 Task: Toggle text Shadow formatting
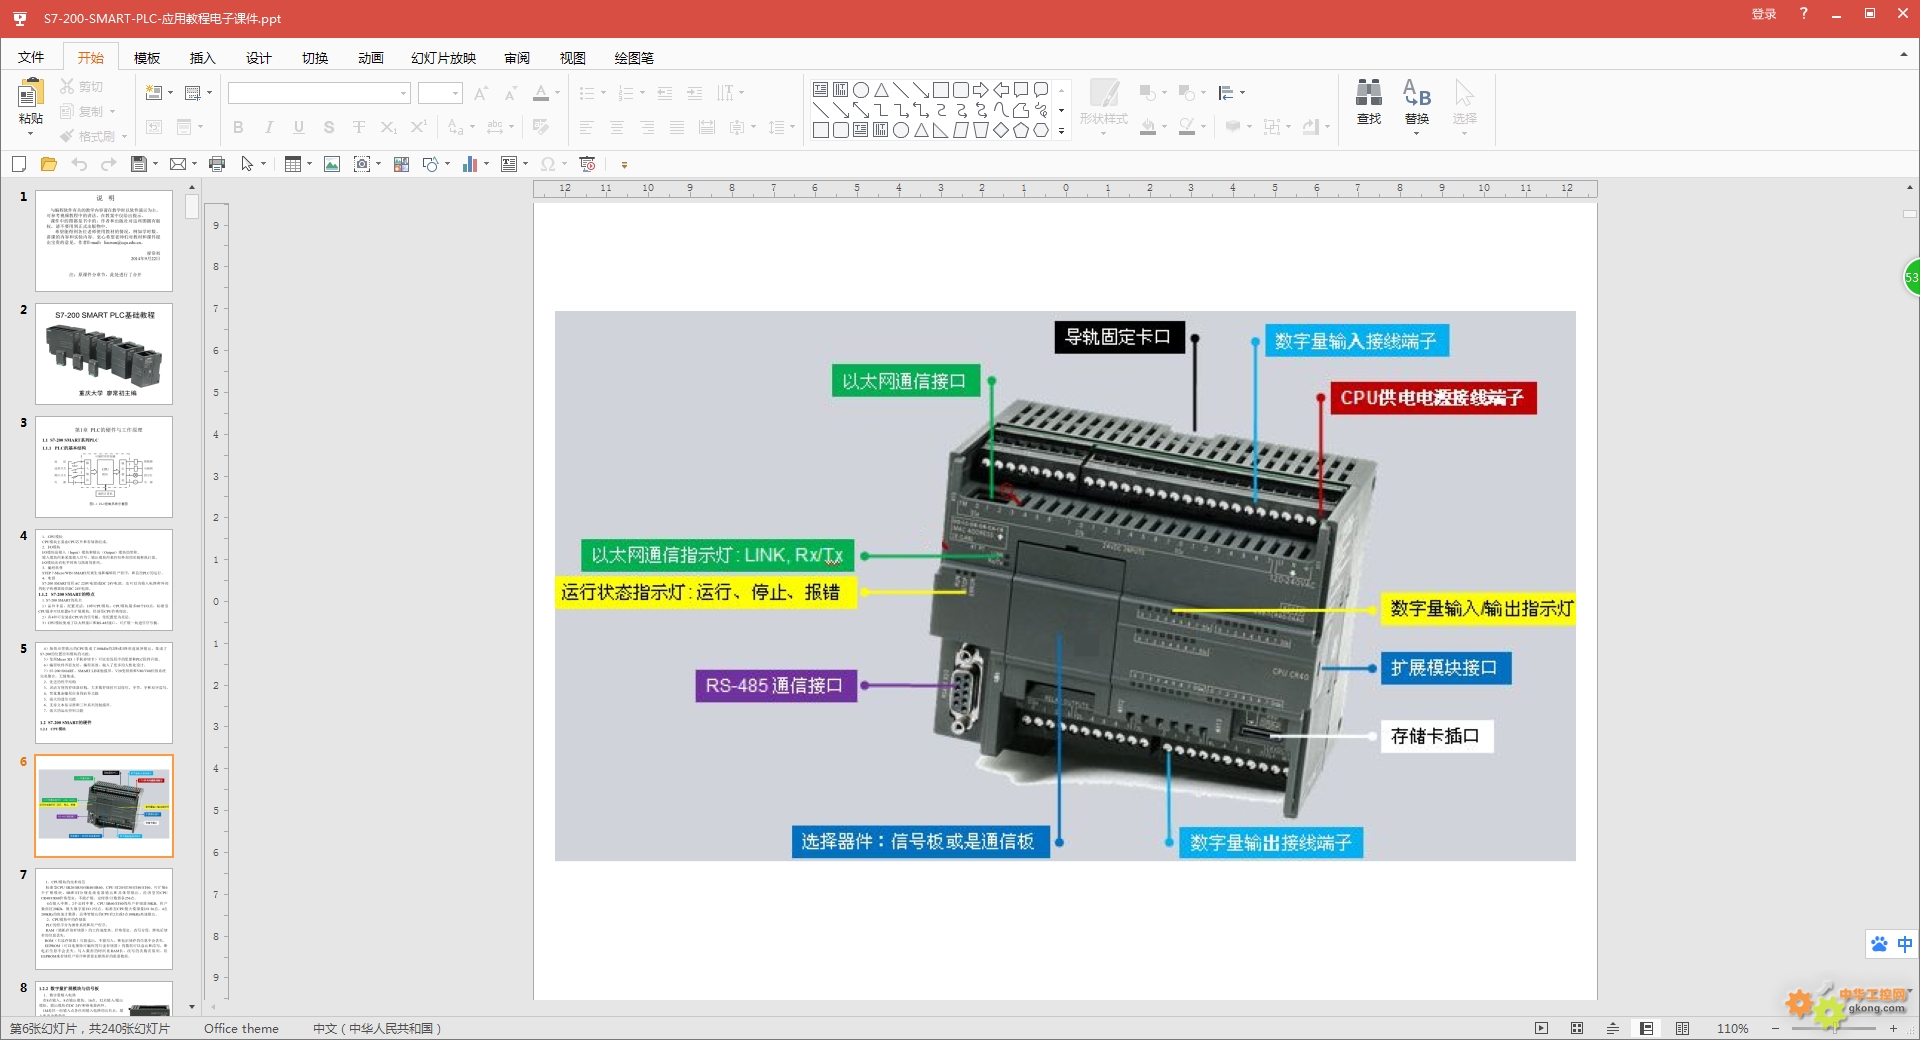pos(328,127)
